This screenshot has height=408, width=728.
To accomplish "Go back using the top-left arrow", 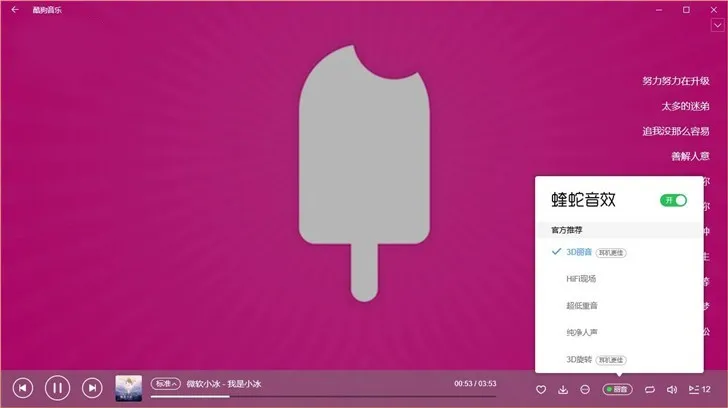I will 15,9.
